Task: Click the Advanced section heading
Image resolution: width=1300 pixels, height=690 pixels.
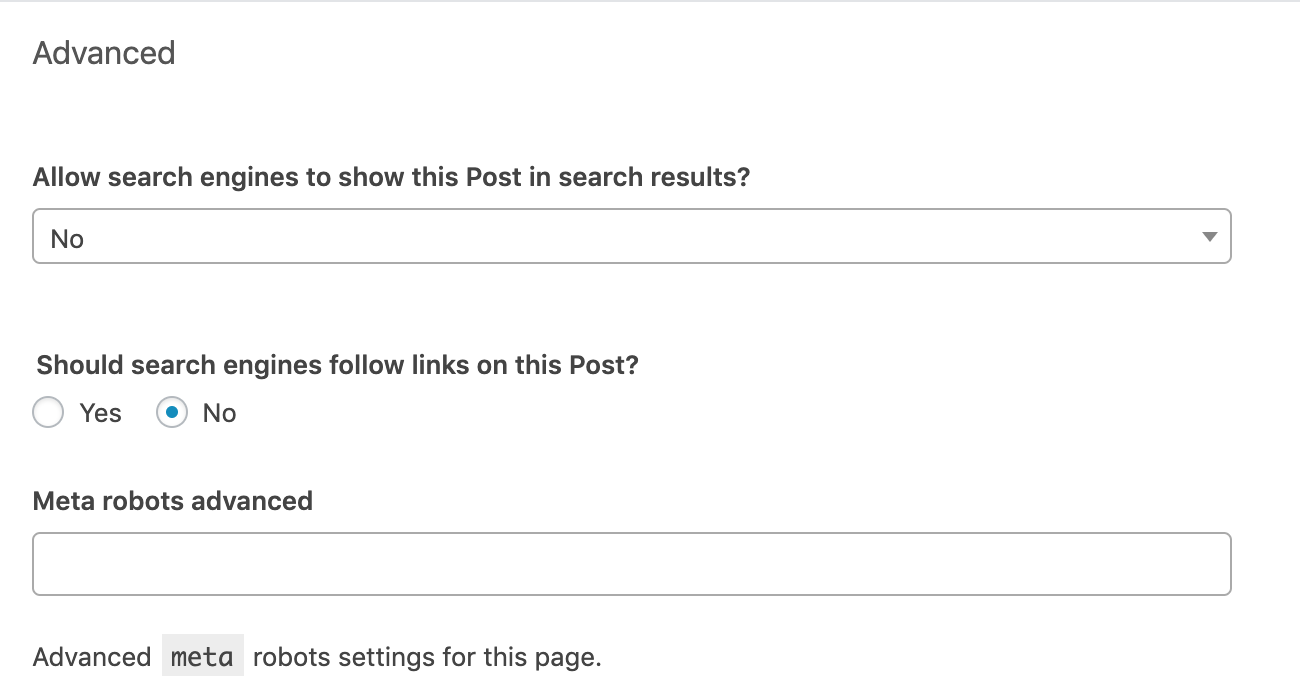Action: (104, 53)
